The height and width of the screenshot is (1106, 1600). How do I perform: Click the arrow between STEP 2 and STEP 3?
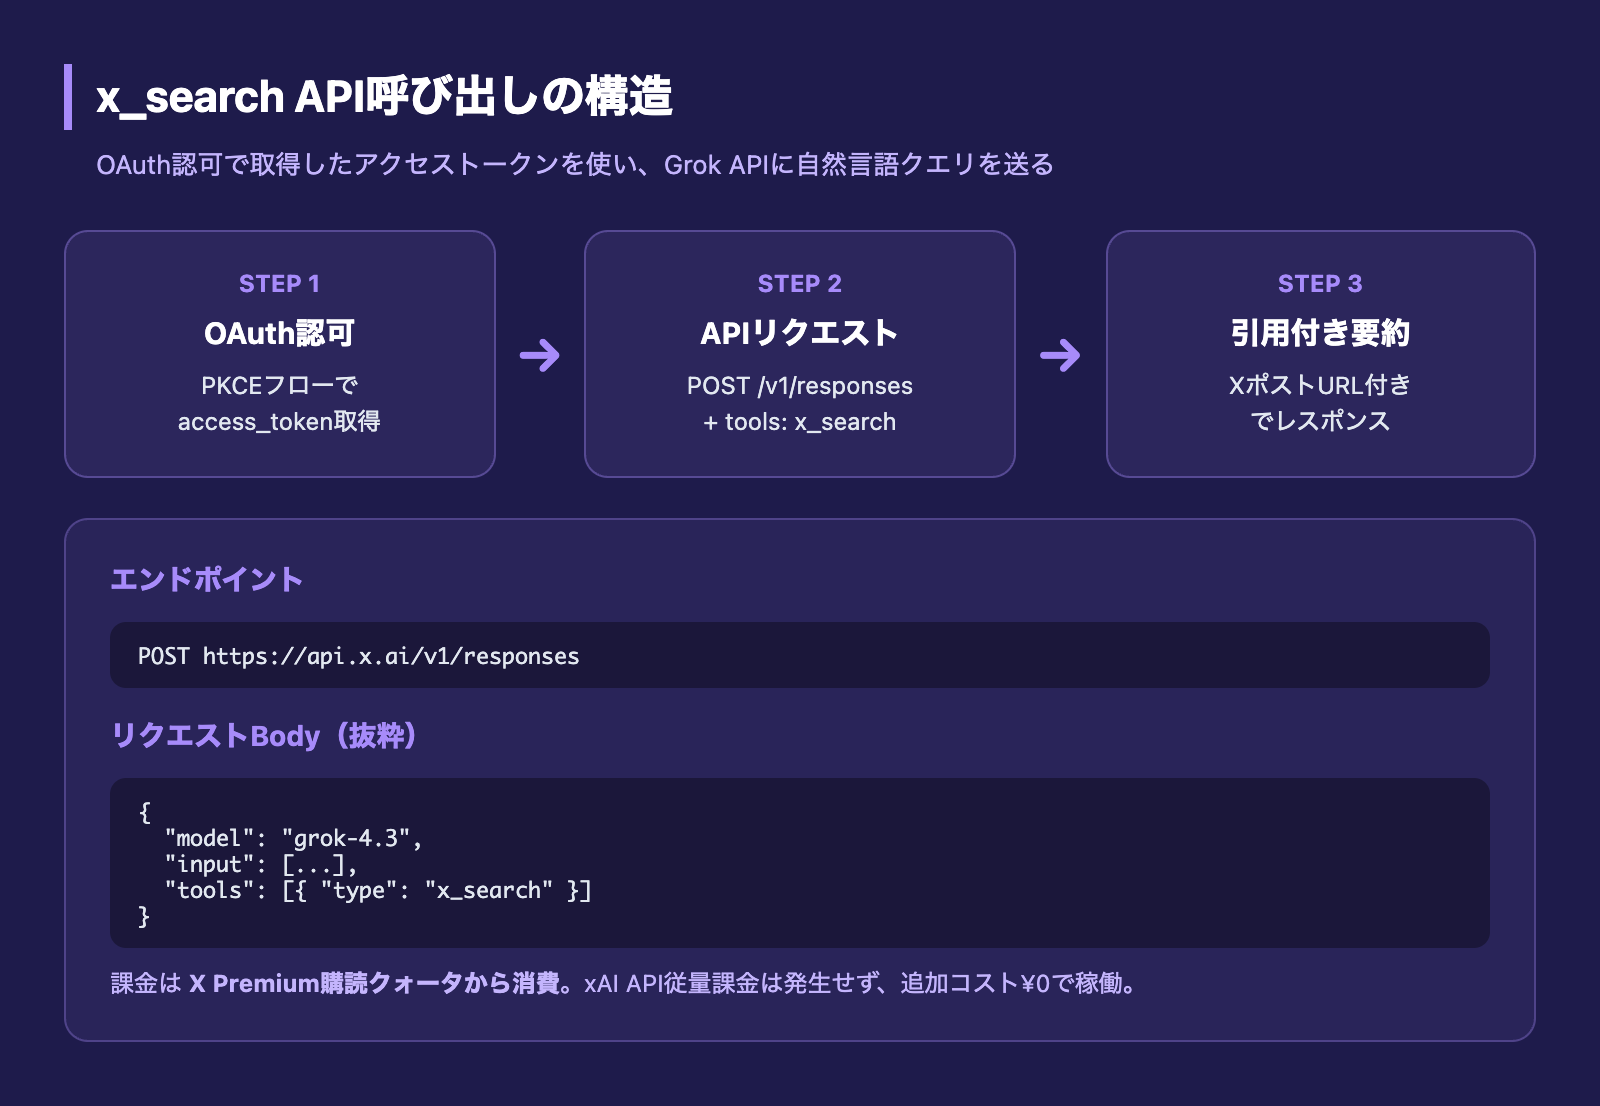pyautogui.click(x=1060, y=355)
